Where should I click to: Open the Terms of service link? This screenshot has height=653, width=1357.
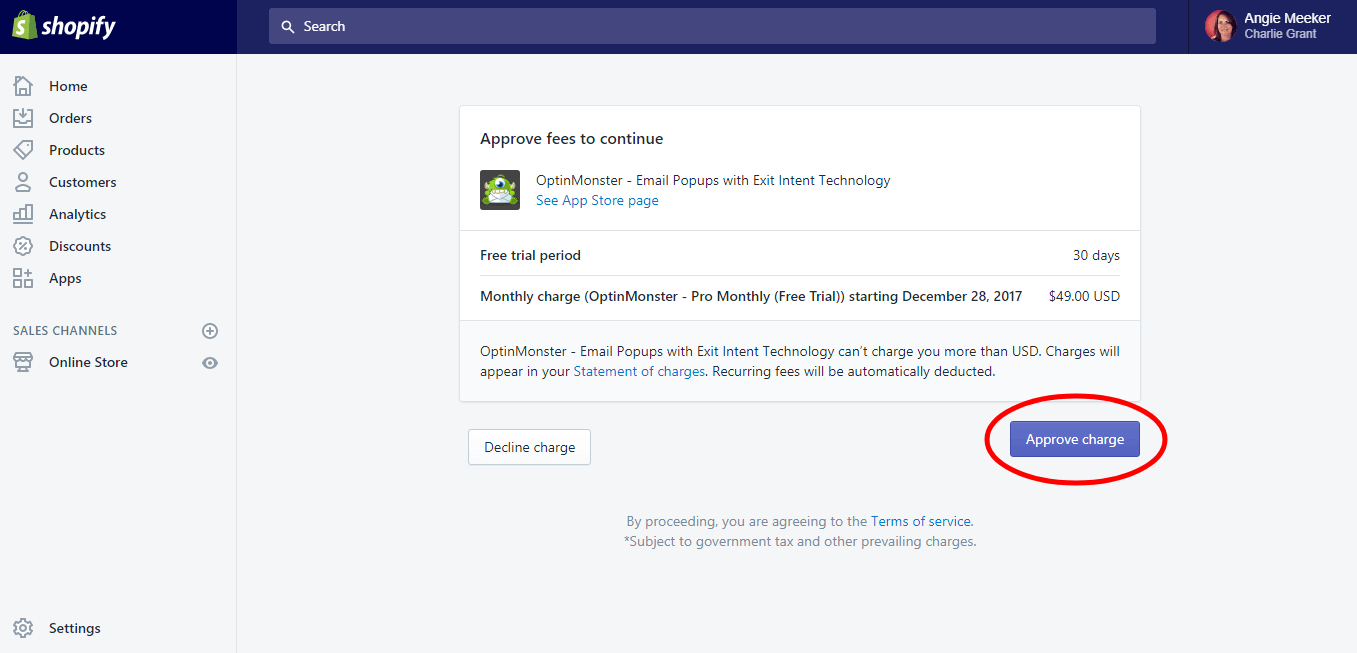920,521
